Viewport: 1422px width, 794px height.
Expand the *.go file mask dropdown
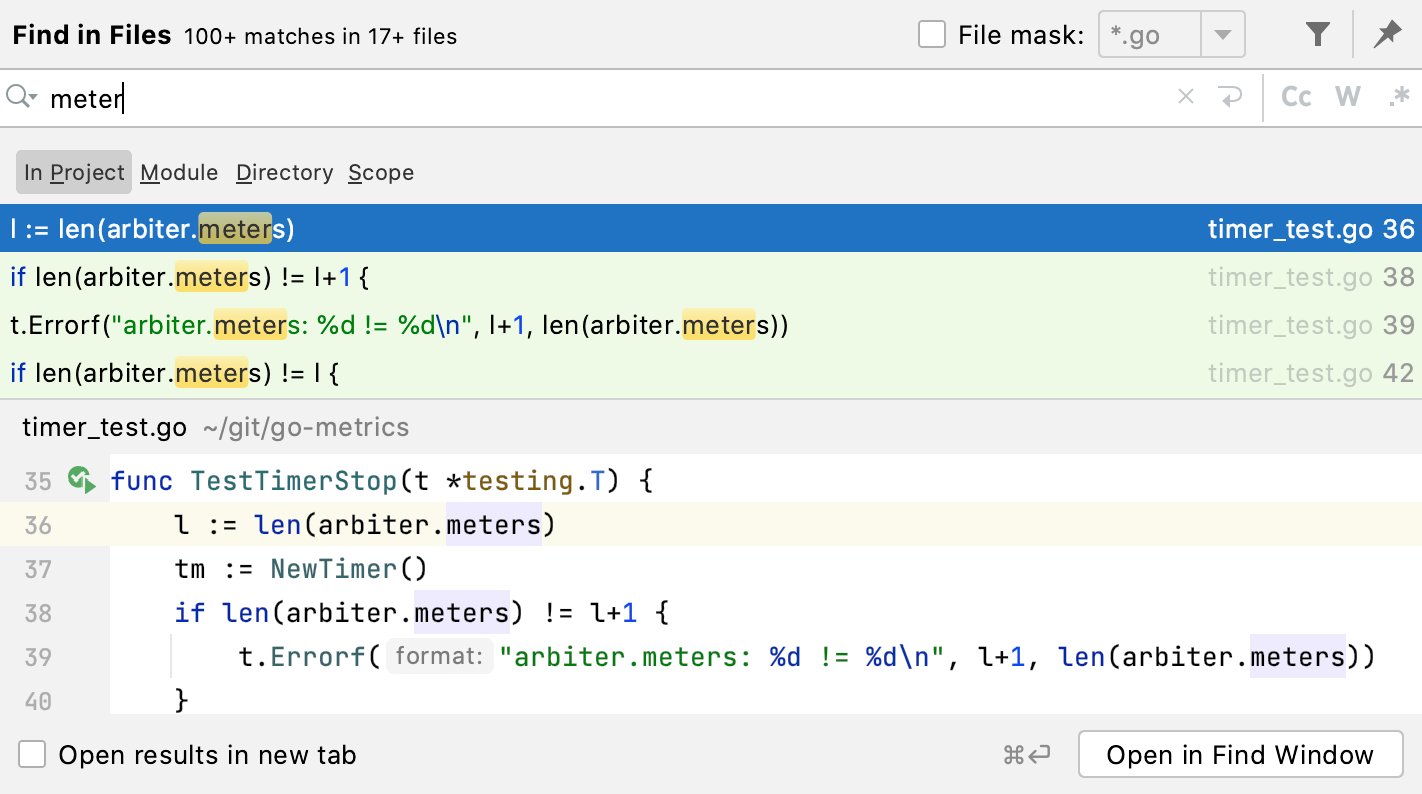click(x=1222, y=36)
